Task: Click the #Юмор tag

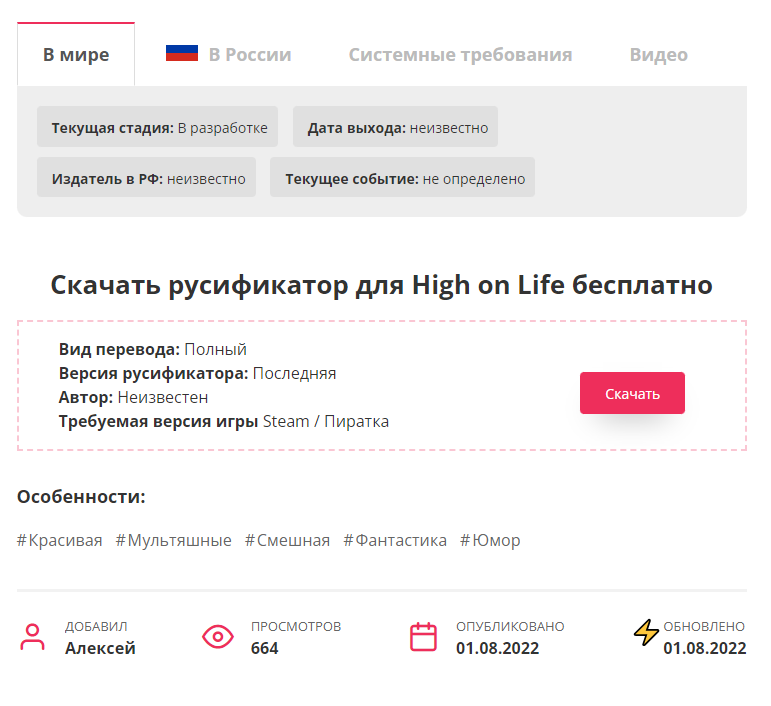Action: [x=490, y=540]
